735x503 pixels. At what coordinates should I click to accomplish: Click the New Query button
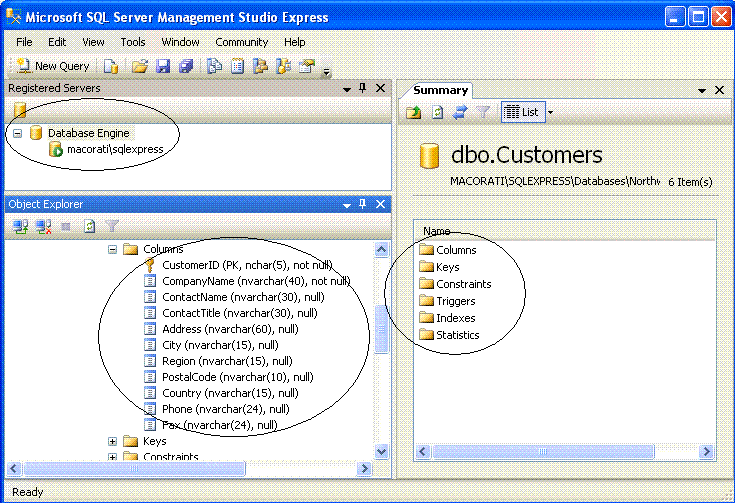coord(52,66)
